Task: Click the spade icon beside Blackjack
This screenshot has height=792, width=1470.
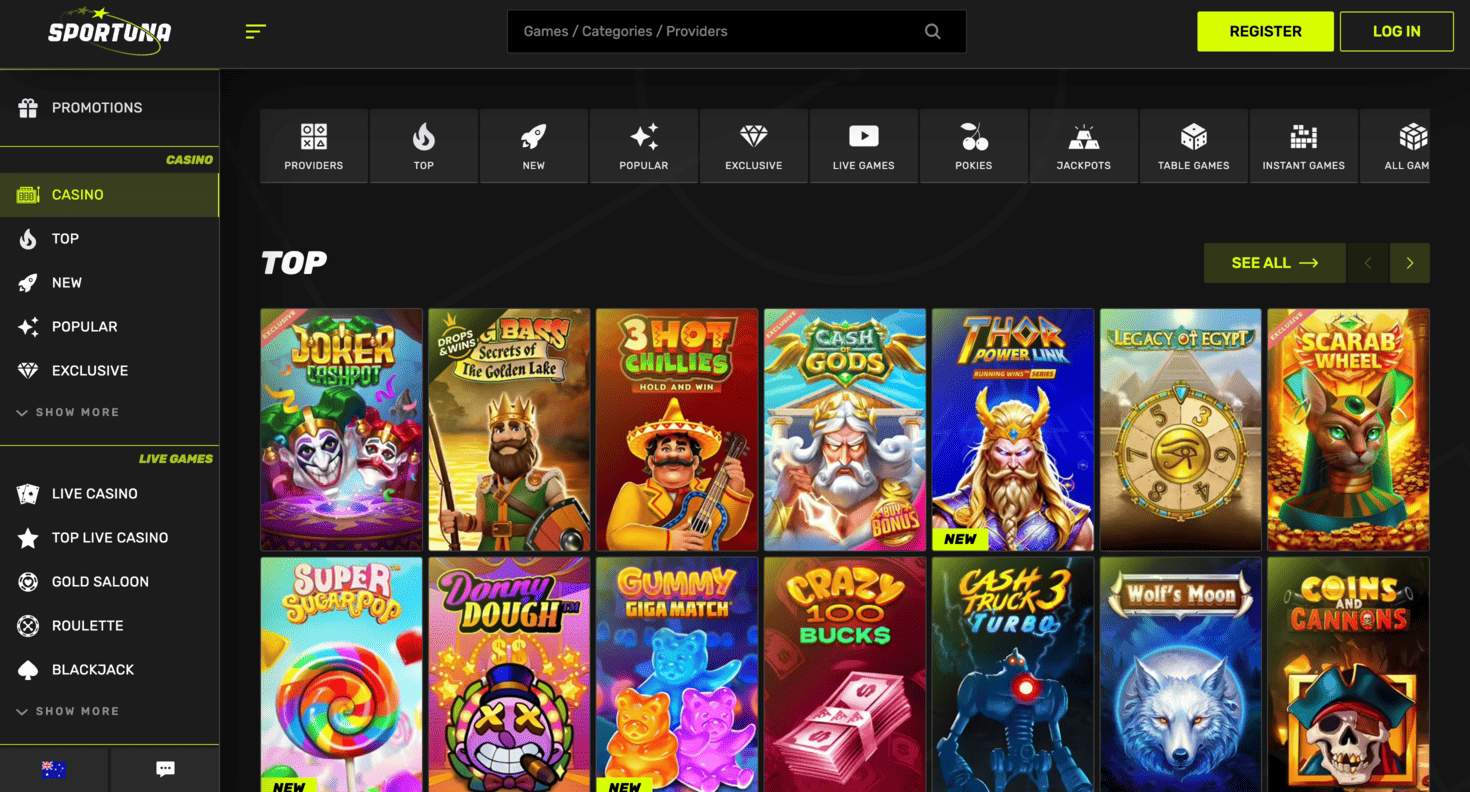Action: 28,670
